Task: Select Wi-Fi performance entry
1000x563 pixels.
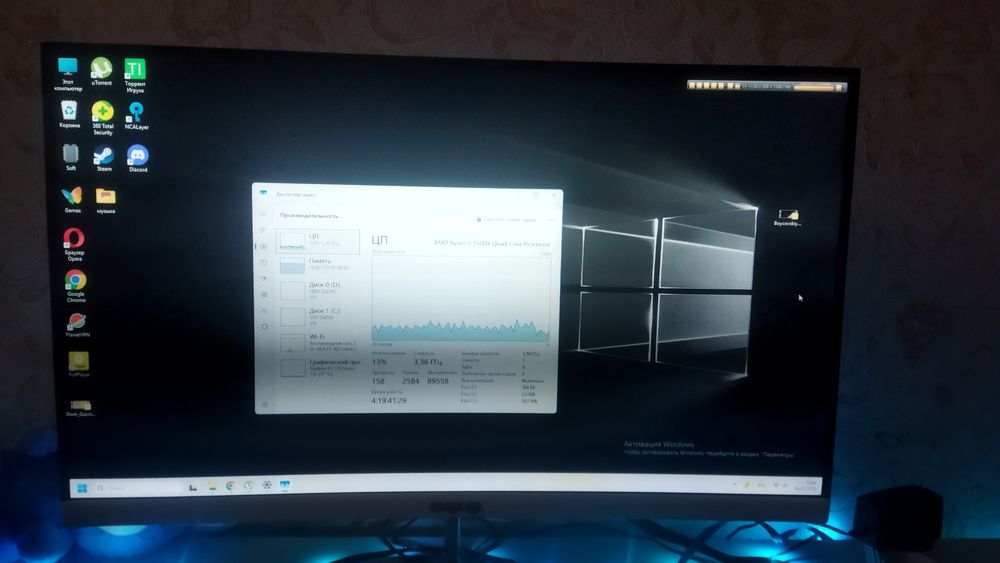Action: tap(318, 342)
